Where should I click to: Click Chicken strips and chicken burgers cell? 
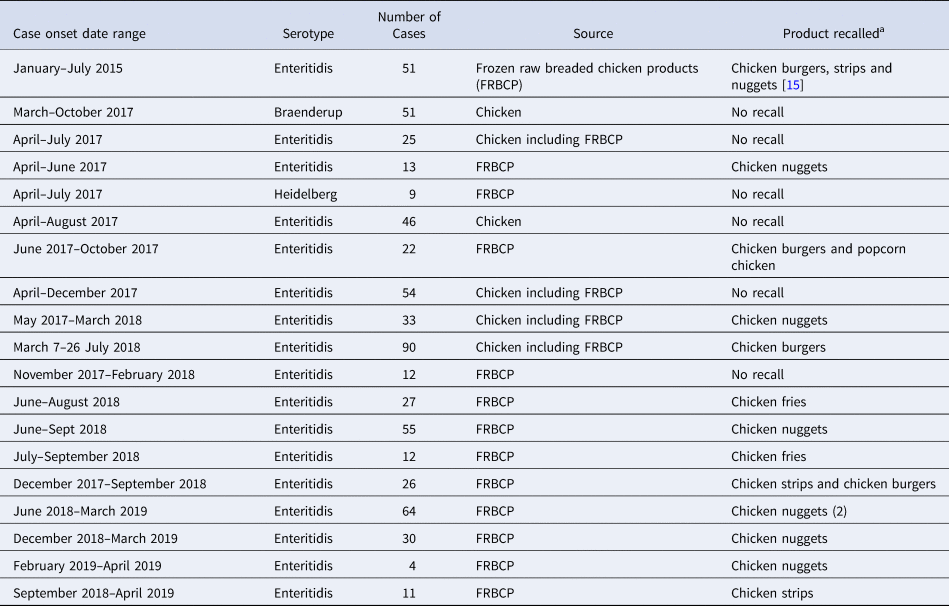point(833,484)
